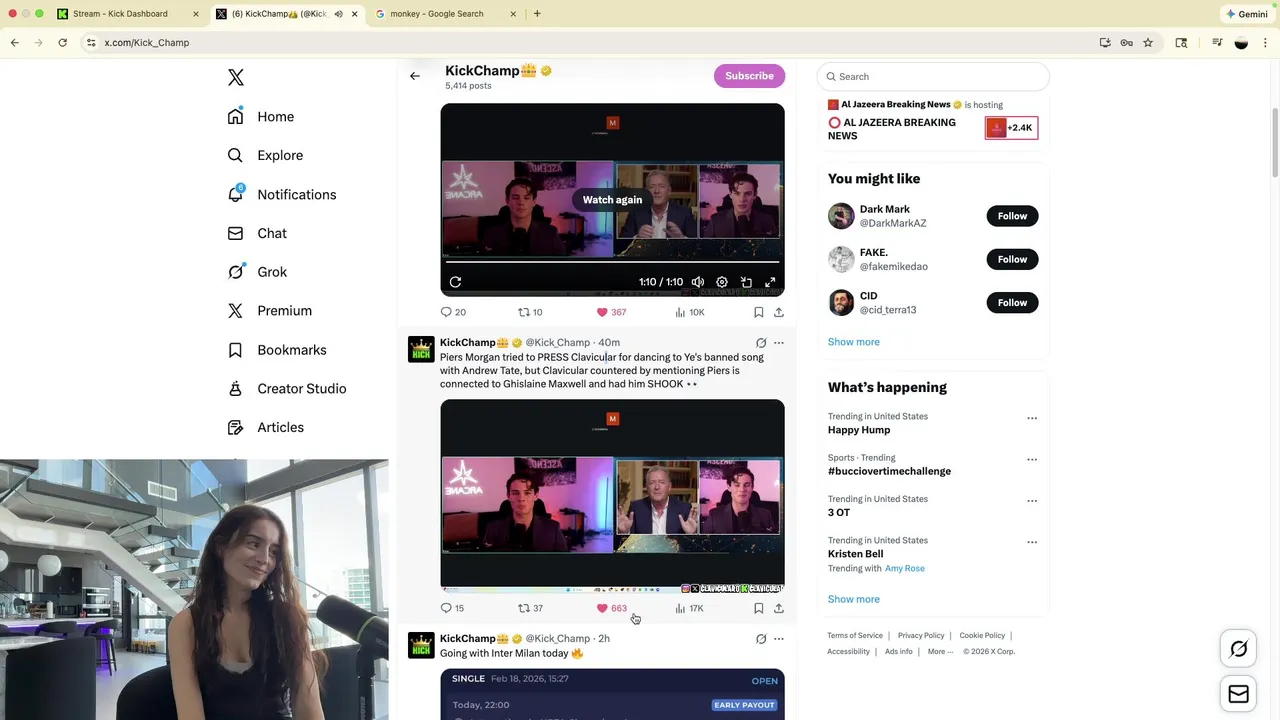Show more under You might like
This screenshot has height=720, width=1280.
coord(854,342)
